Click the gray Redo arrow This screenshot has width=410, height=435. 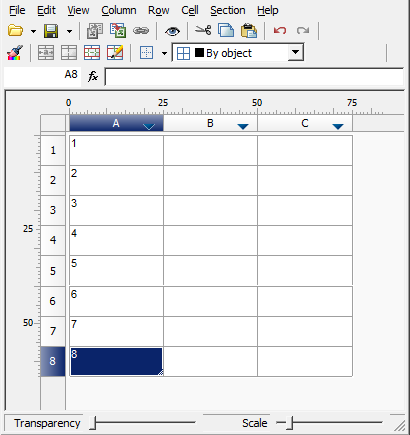point(303,31)
